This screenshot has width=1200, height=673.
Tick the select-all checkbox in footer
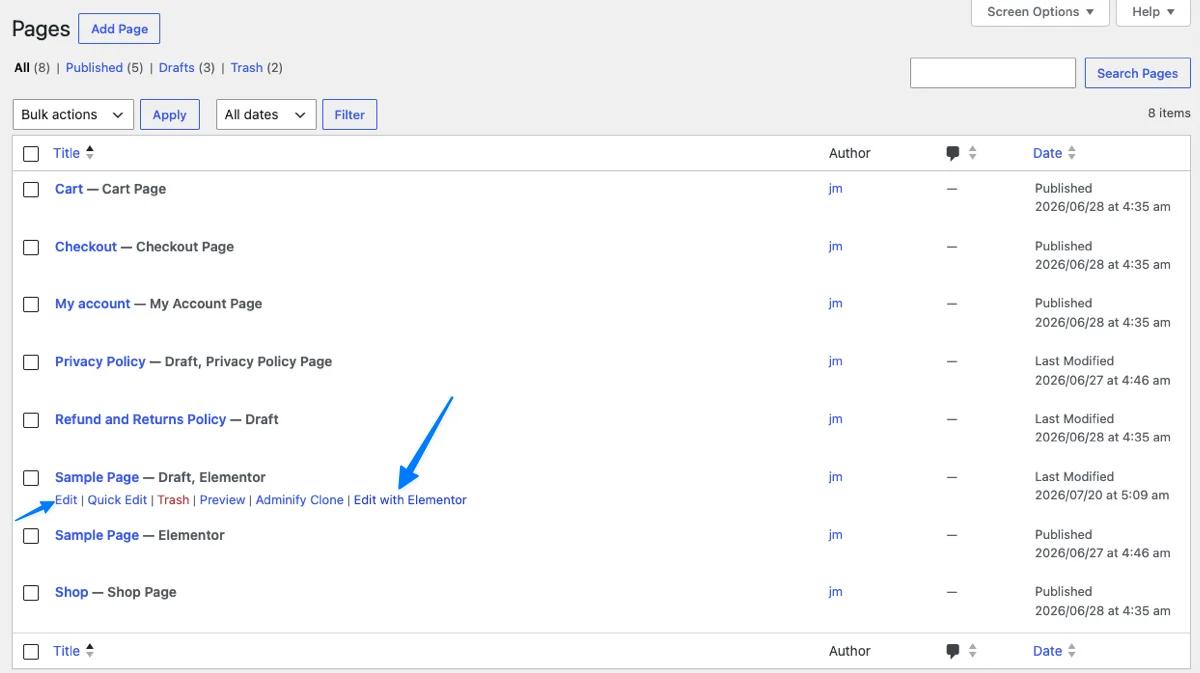point(31,651)
